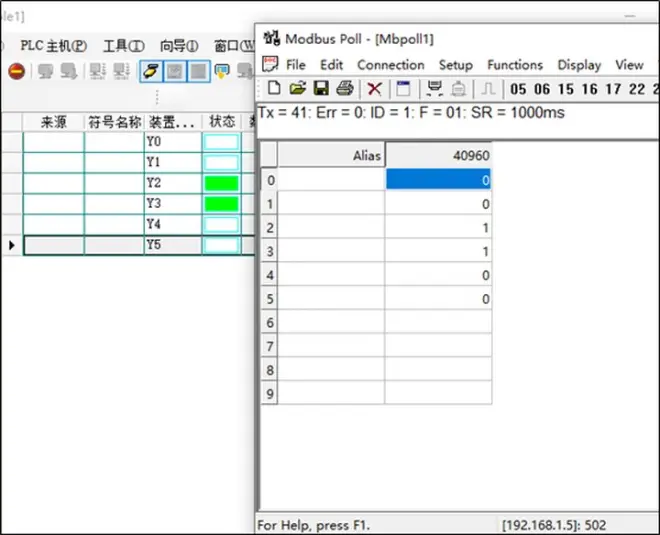
Task: Click the second gray module list icon in PLC toolbar
Action: (x=121, y=71)
